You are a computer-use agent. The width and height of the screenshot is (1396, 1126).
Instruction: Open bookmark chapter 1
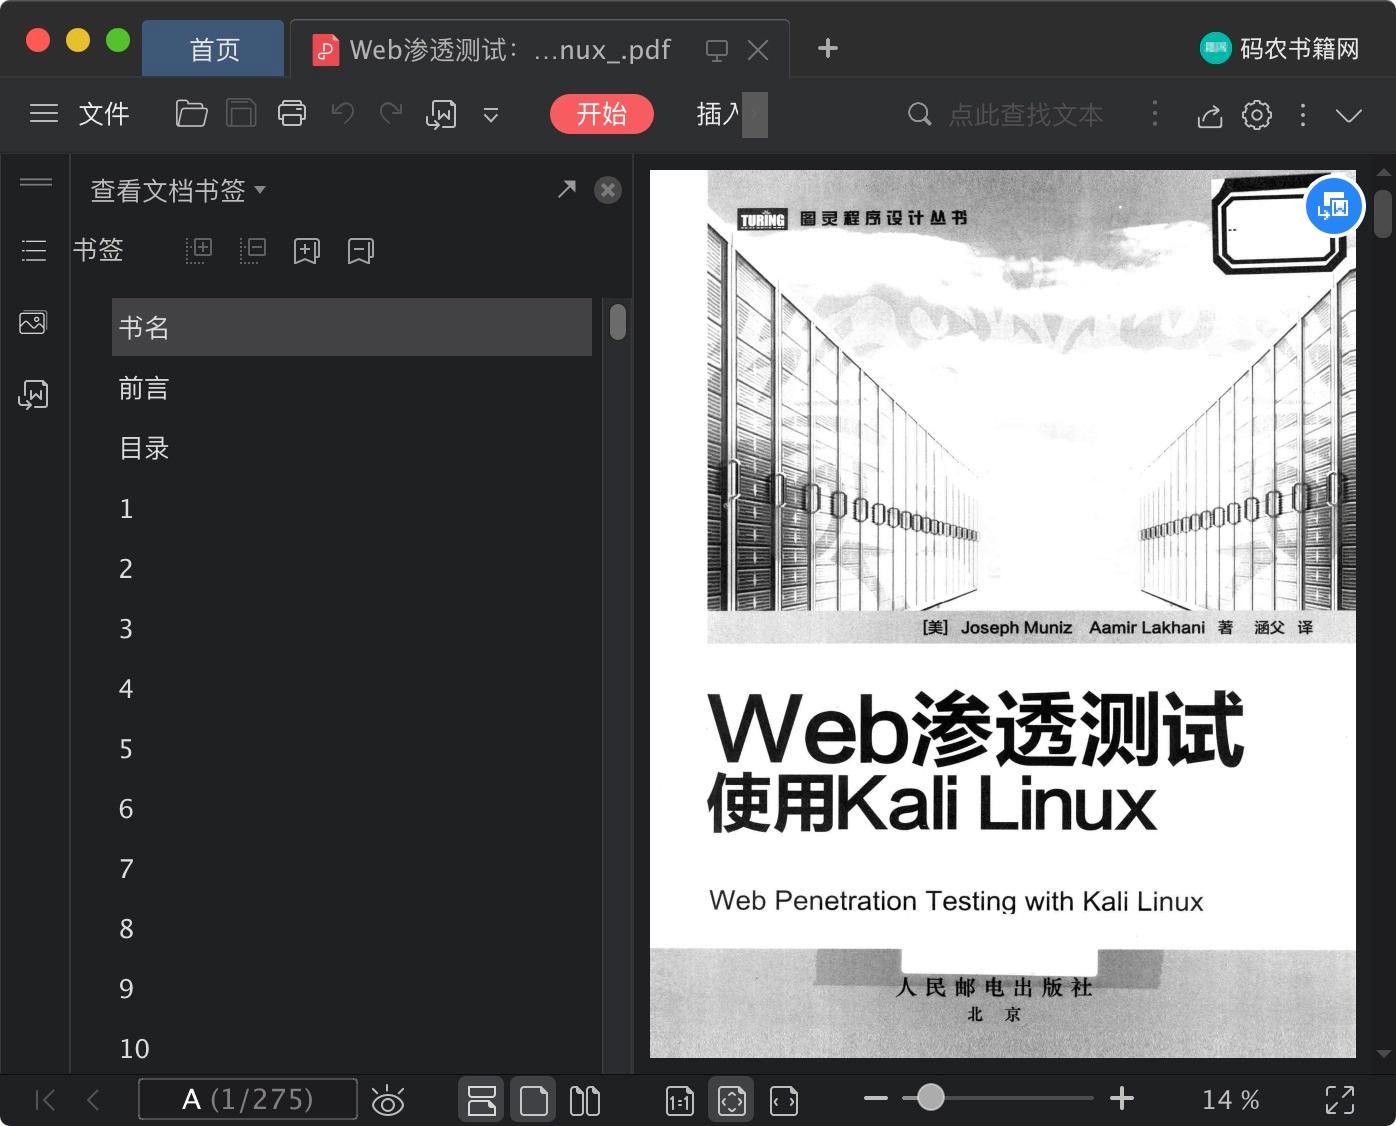[x=352, y=508]
